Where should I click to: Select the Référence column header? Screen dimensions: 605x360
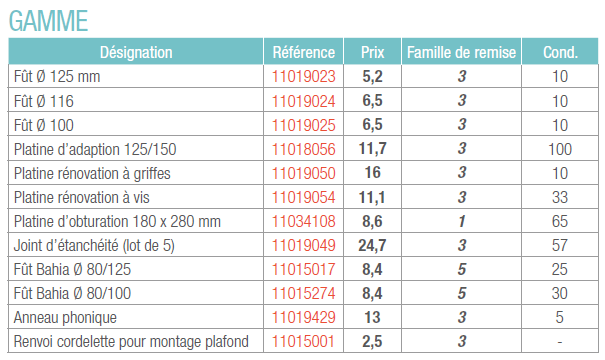[304, 52]
